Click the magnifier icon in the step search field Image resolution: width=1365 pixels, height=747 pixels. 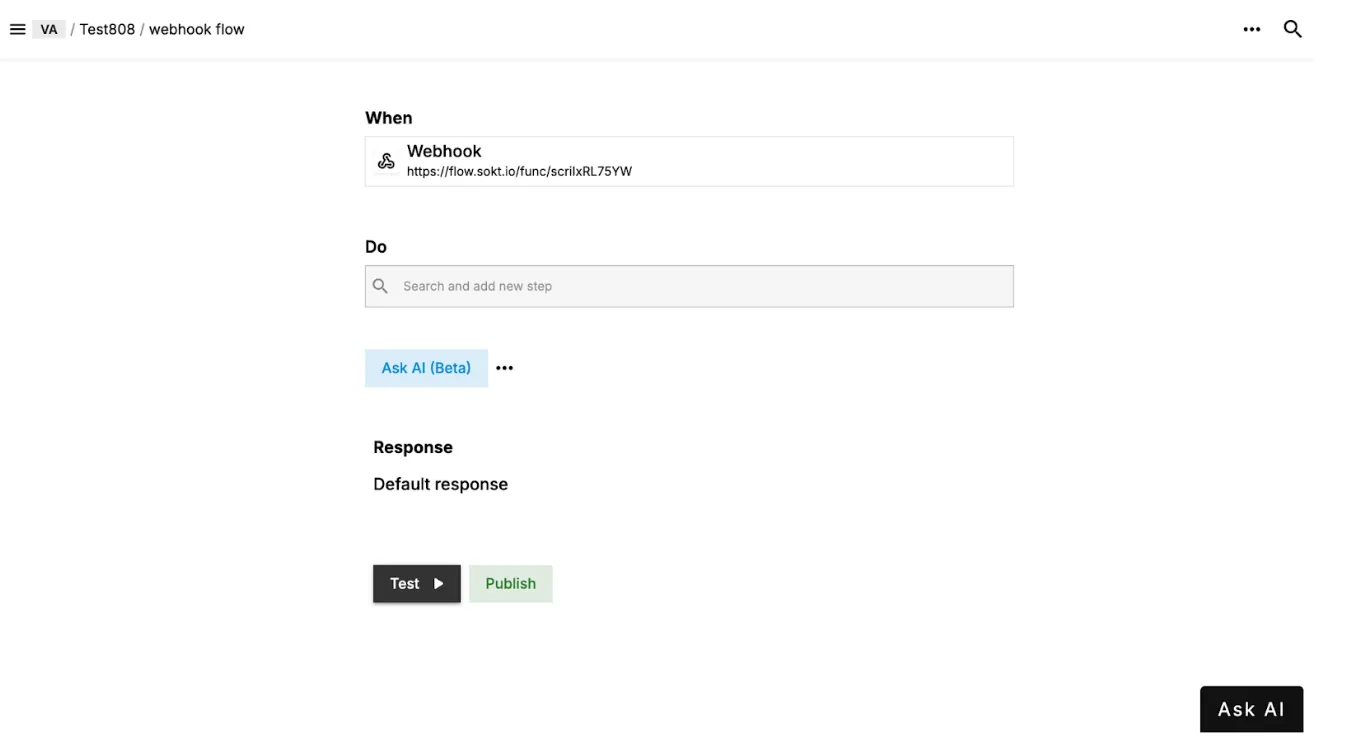point(380,286)
